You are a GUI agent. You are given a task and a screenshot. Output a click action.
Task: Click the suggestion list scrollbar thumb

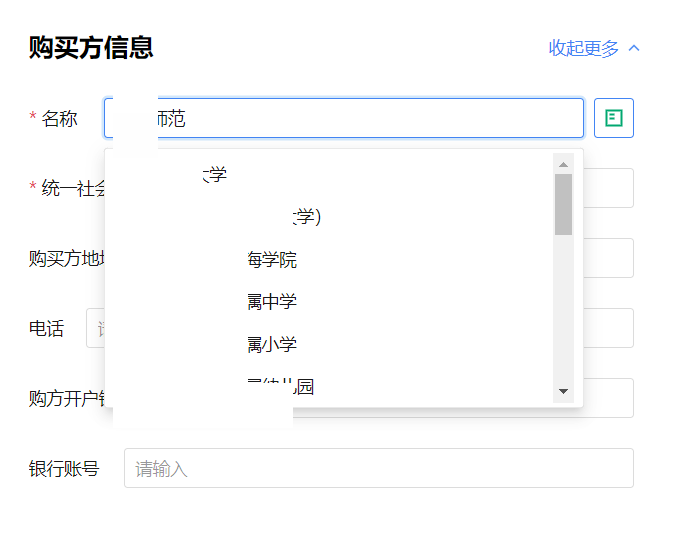click(563, 204)
